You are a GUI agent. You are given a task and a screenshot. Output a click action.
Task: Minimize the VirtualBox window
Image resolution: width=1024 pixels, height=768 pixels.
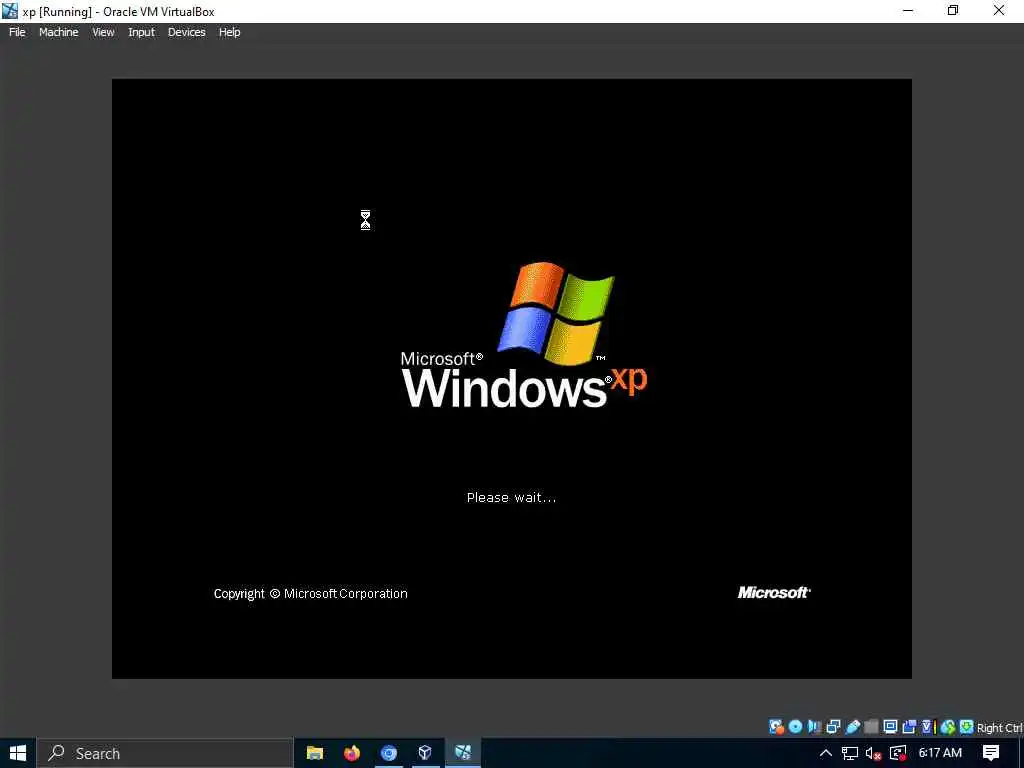[x=908, y=10]
